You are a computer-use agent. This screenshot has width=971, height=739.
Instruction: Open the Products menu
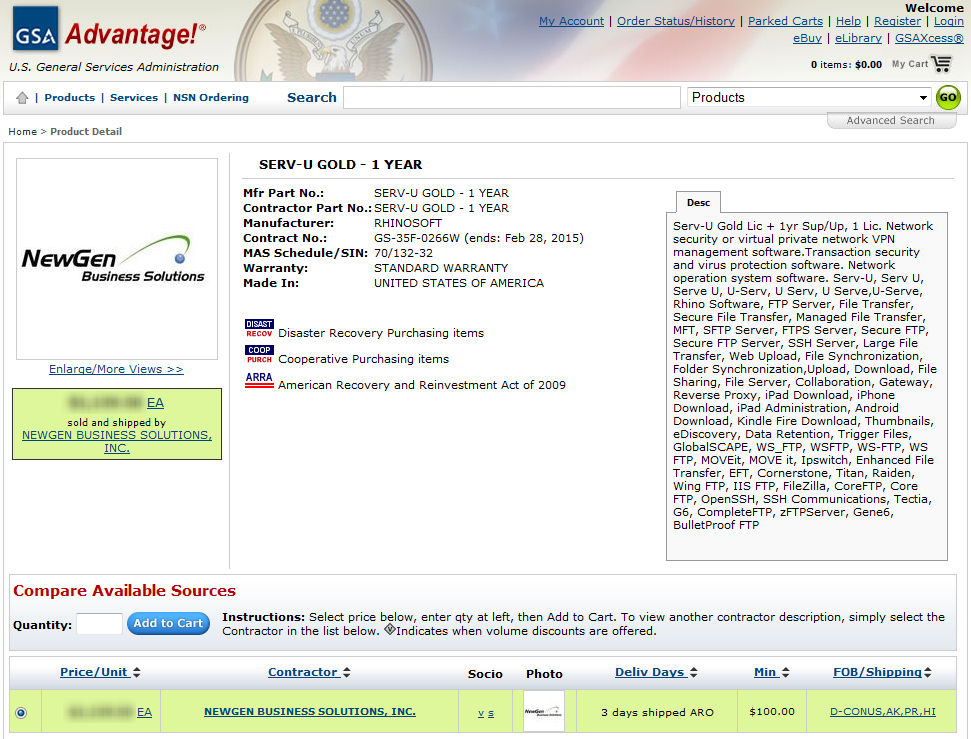(69, 97)
